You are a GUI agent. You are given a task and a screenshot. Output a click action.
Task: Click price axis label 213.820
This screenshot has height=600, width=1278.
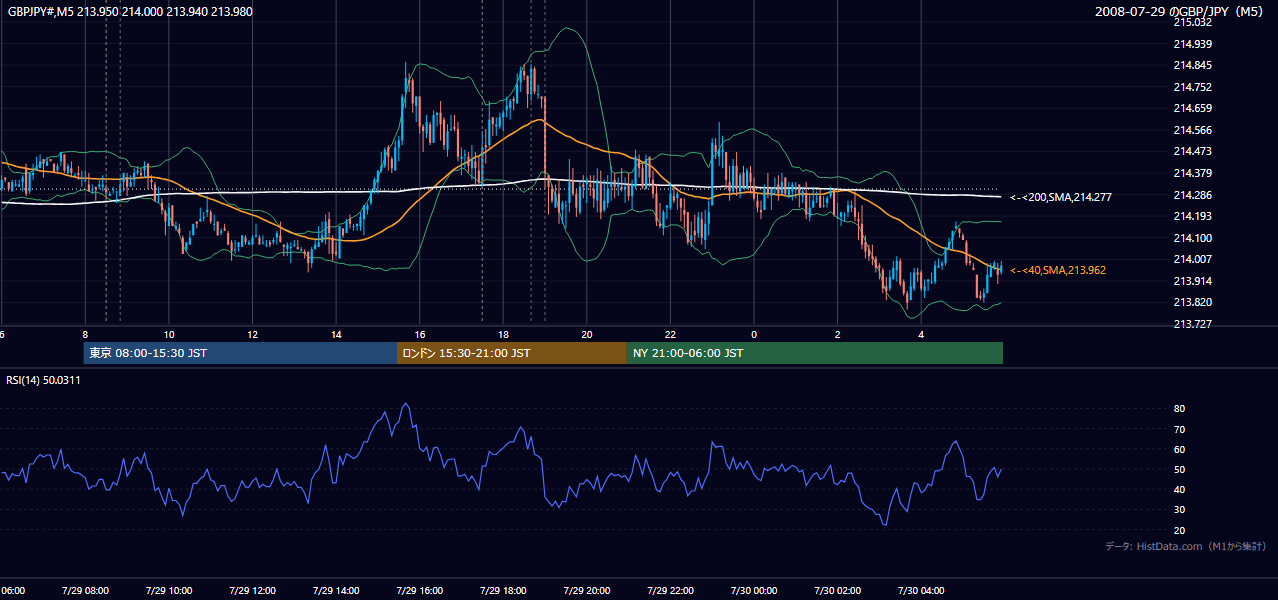pyautogui.click(x=1193, y=302)
